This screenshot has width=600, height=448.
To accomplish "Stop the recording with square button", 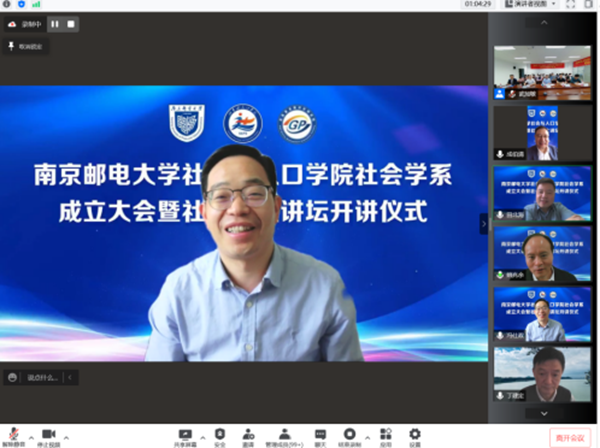I will pos(71,23).
